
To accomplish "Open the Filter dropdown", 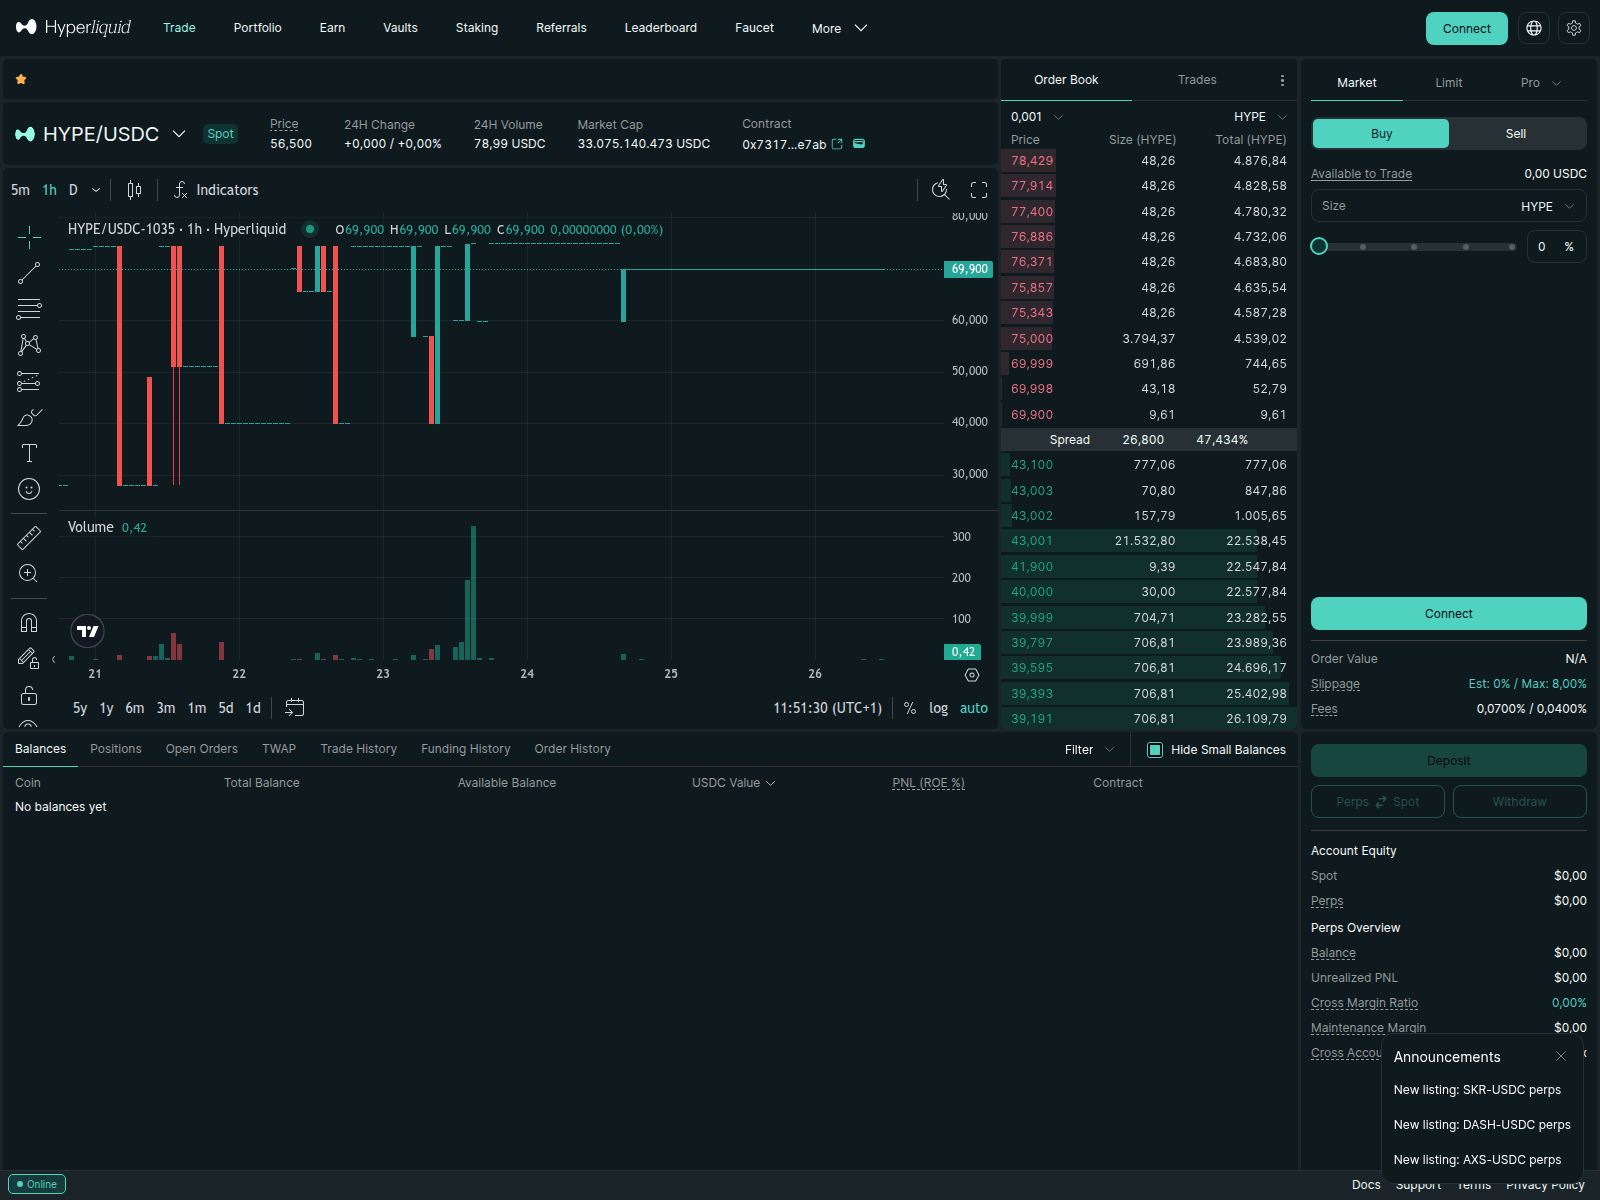I will tap(1089, 750).
